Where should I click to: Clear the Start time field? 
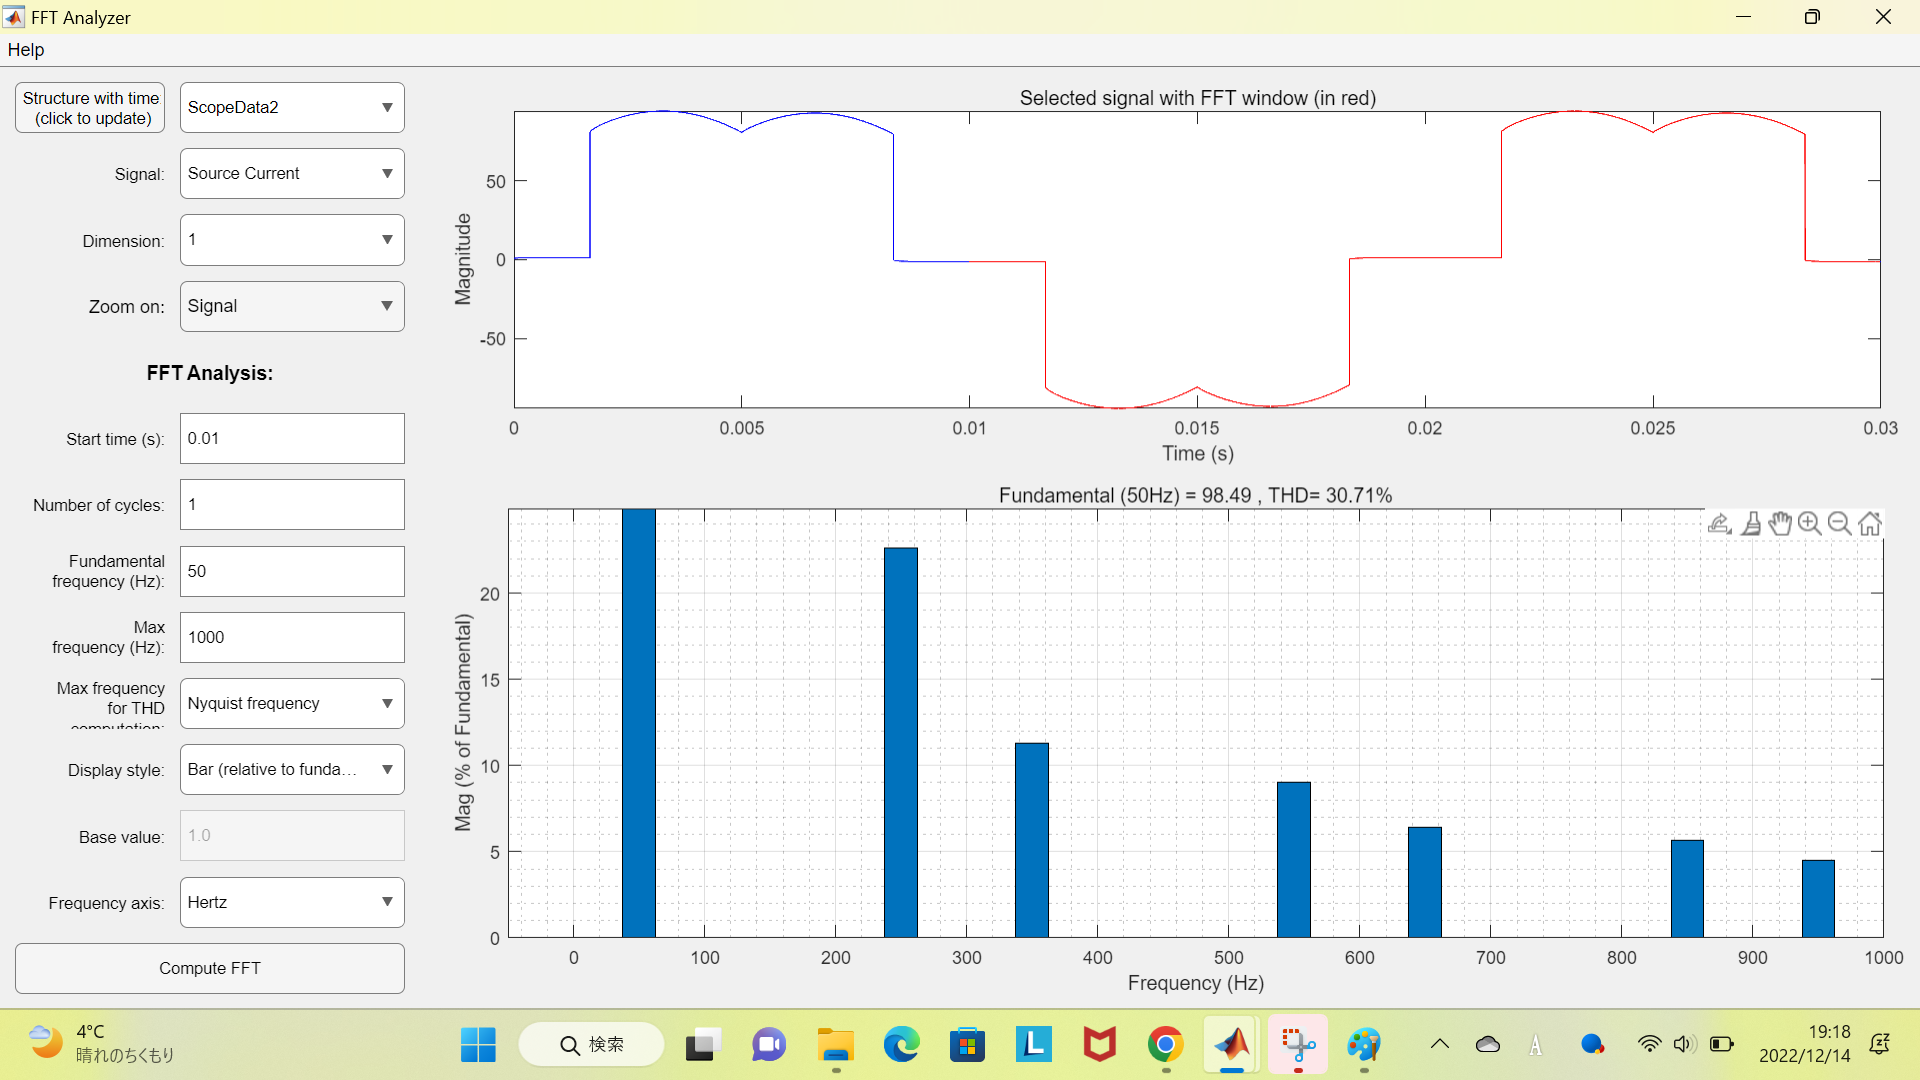[291, 438]
